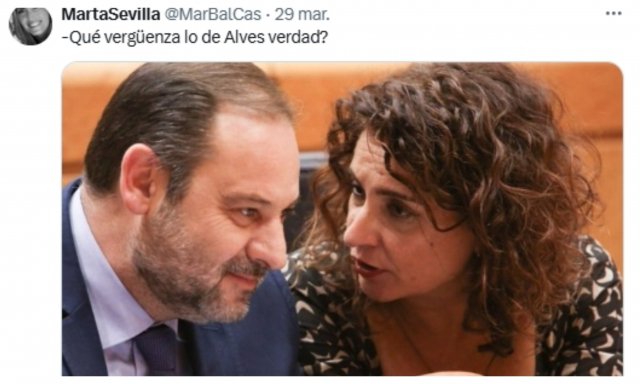Visit the MartaSevilla display name link
The width and height of the screenshot is (640, 384).
(x=111, y=14)
